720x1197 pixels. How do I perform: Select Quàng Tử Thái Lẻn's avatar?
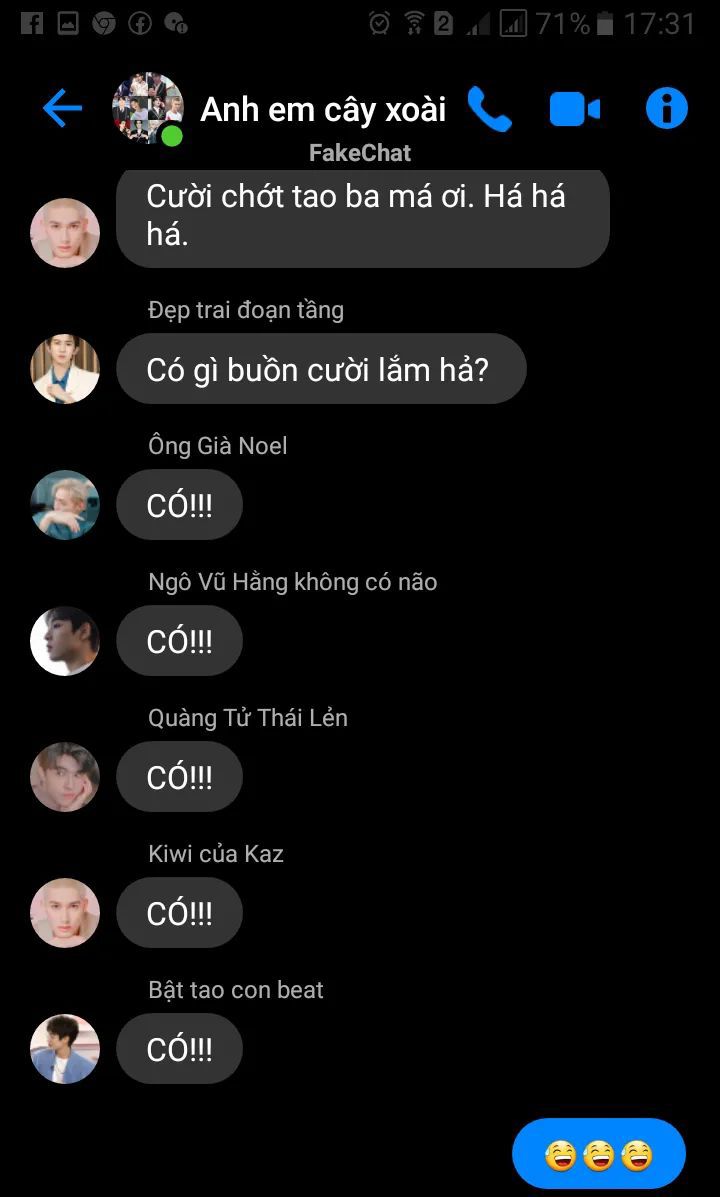click(x=65, y=776)
